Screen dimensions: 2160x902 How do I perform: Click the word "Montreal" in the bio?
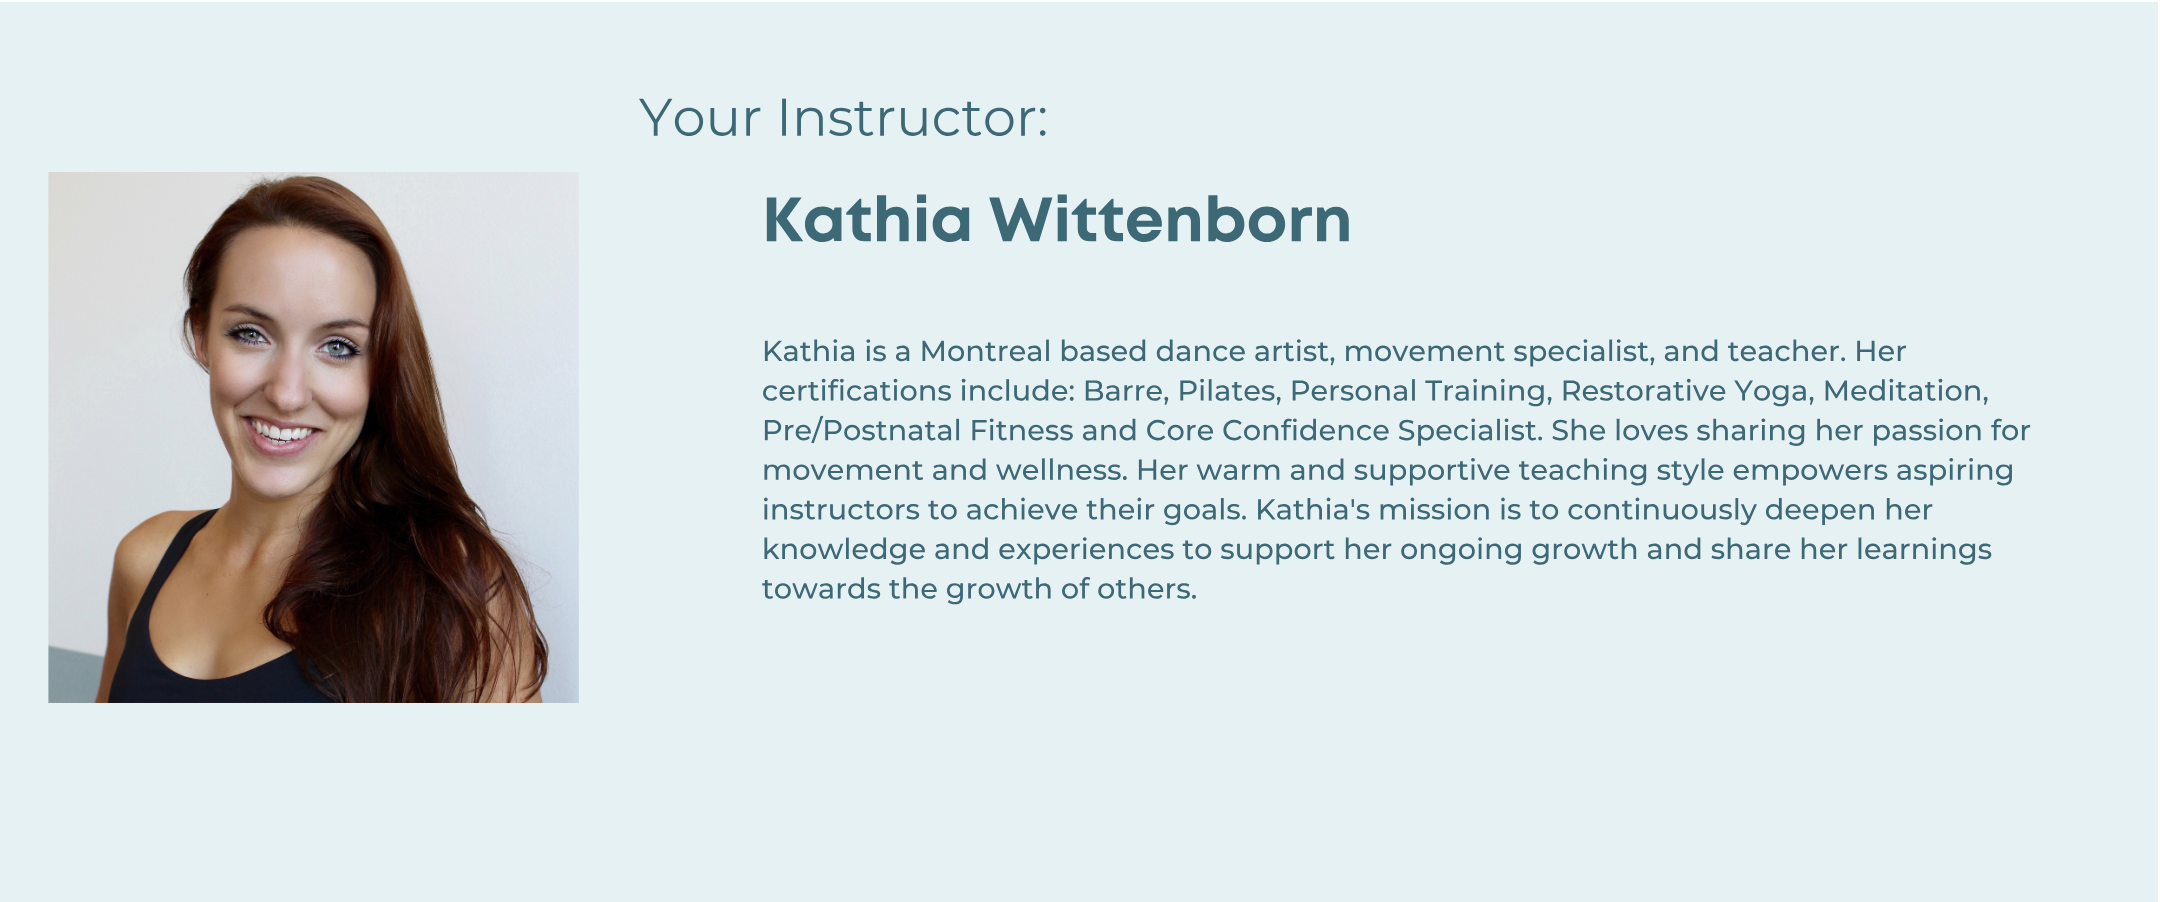click(x=985, y=352)
